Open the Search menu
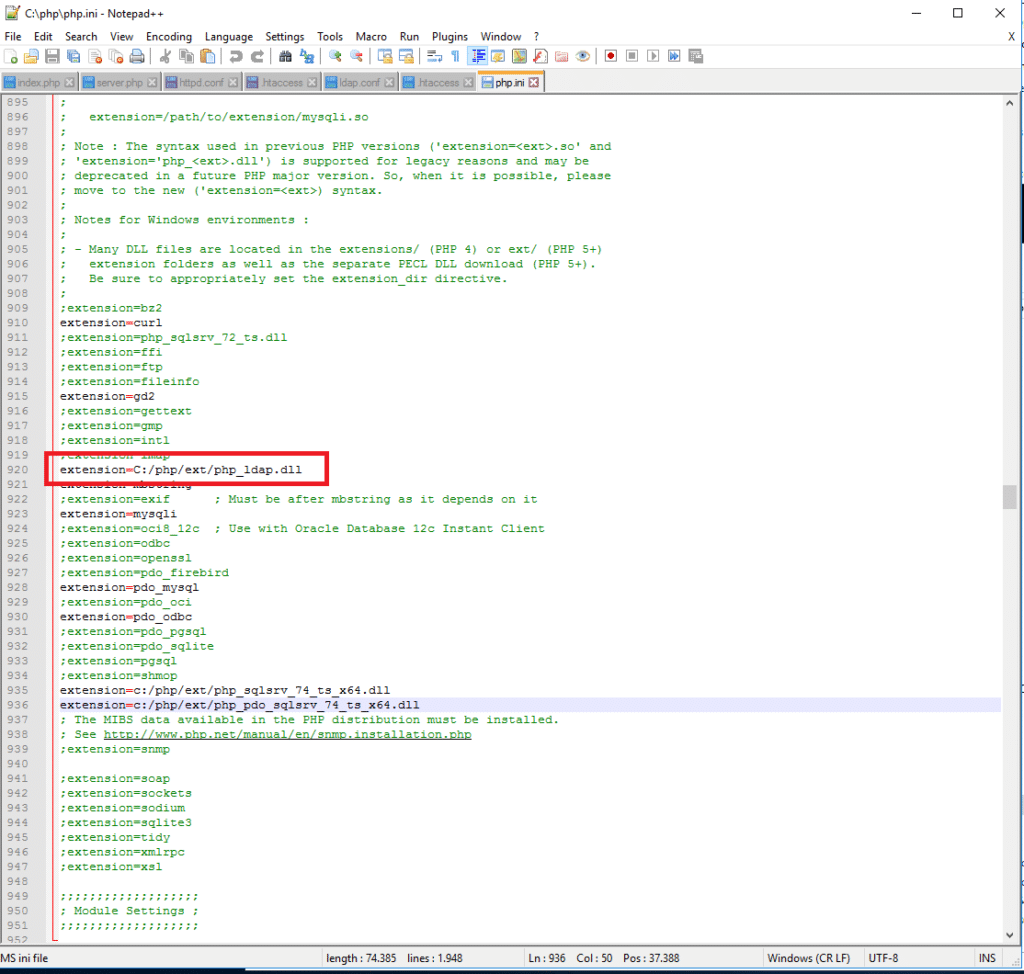The image size is (1024, 974). point(81,37)
